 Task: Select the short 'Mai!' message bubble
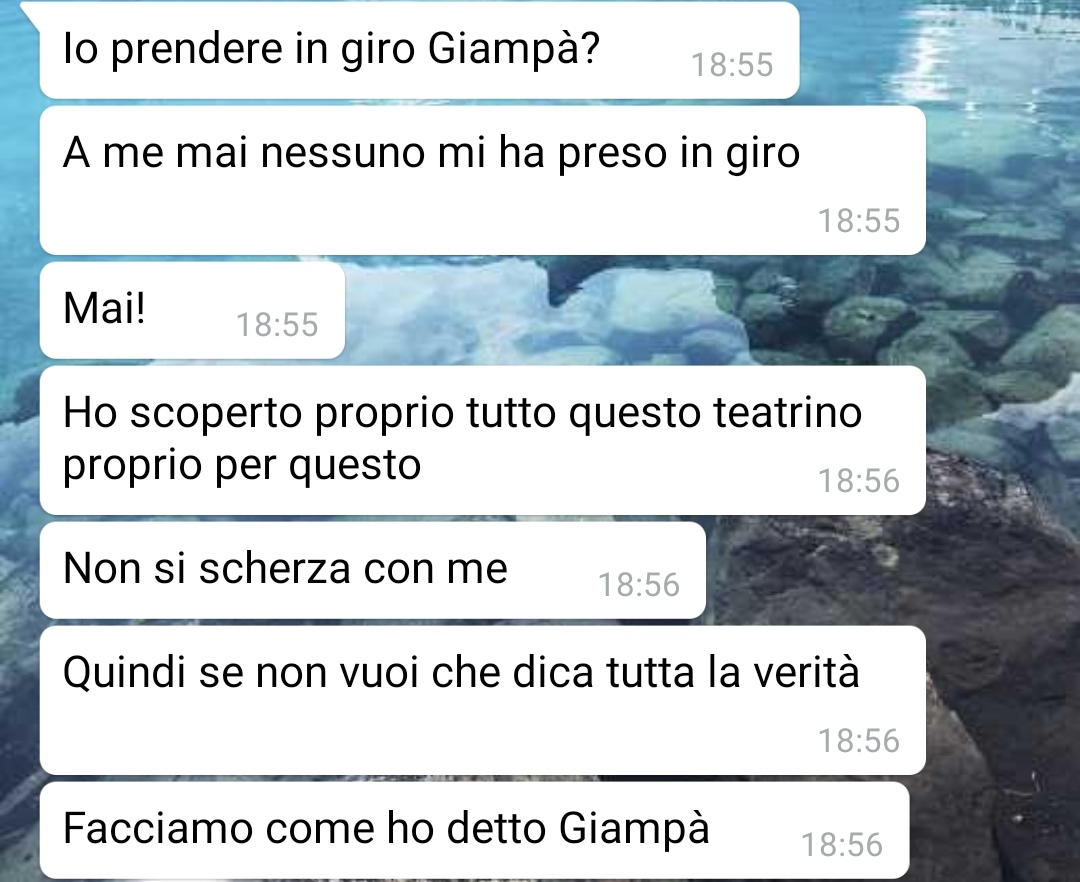tap(192, 310)
